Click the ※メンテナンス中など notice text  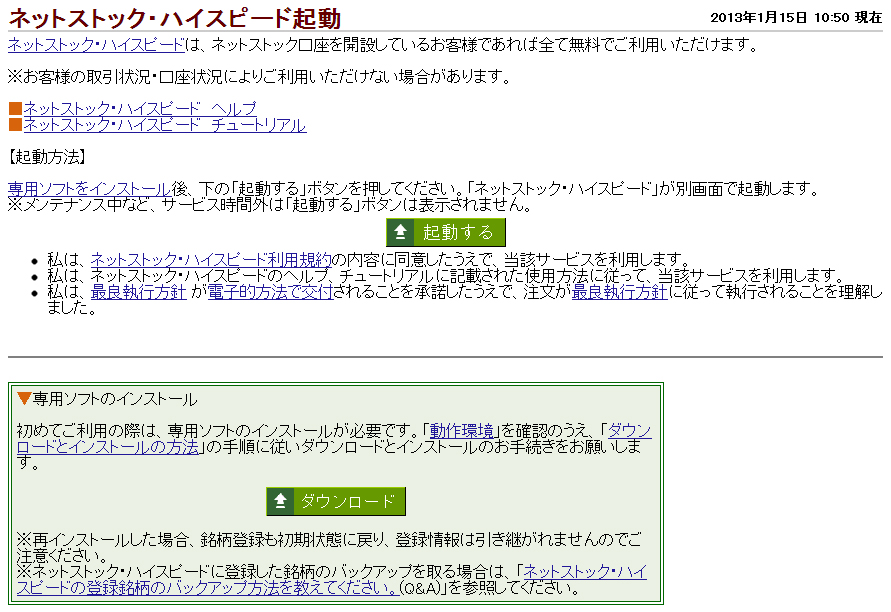[270, 205]
